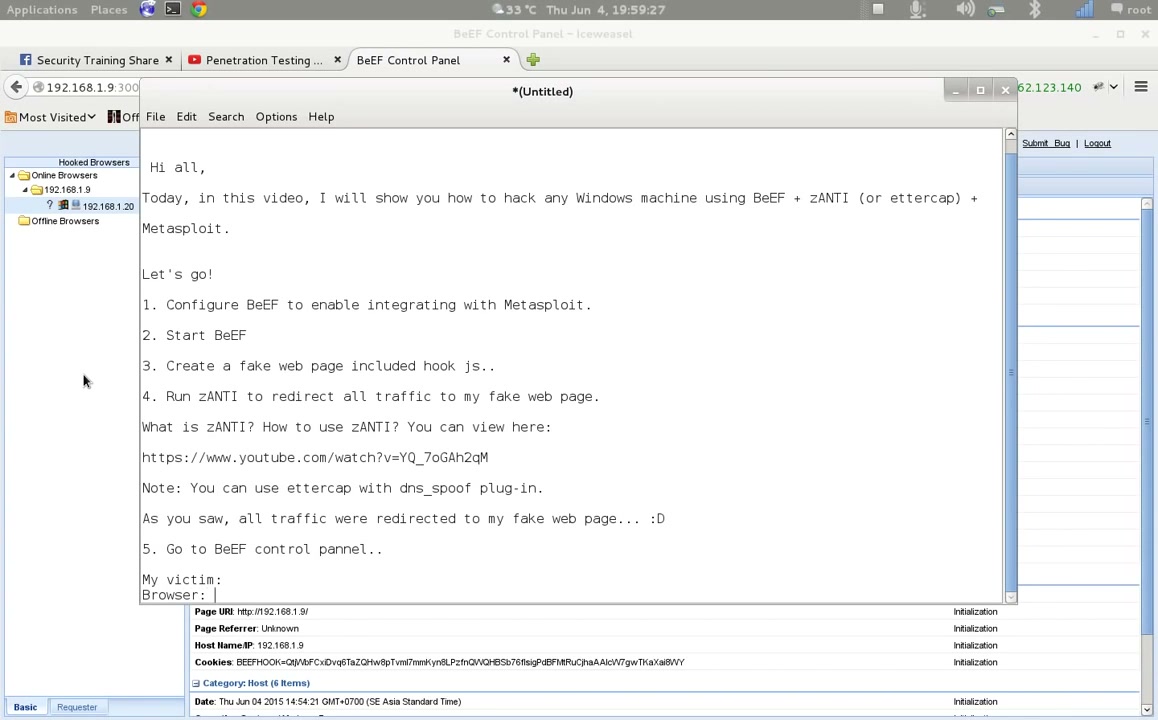The image size is (1158, 720).
Task: Open the browser hamburger menu
Action: [1141, 87]
